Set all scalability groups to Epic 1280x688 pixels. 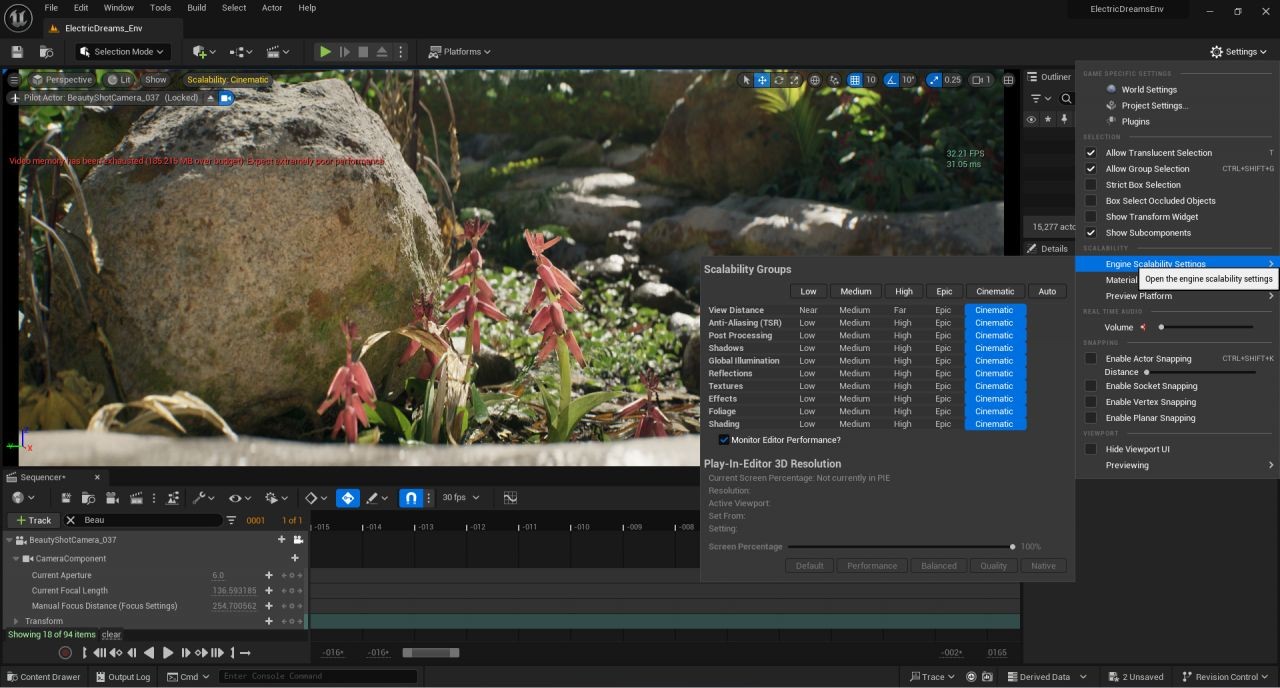(943, 291)
